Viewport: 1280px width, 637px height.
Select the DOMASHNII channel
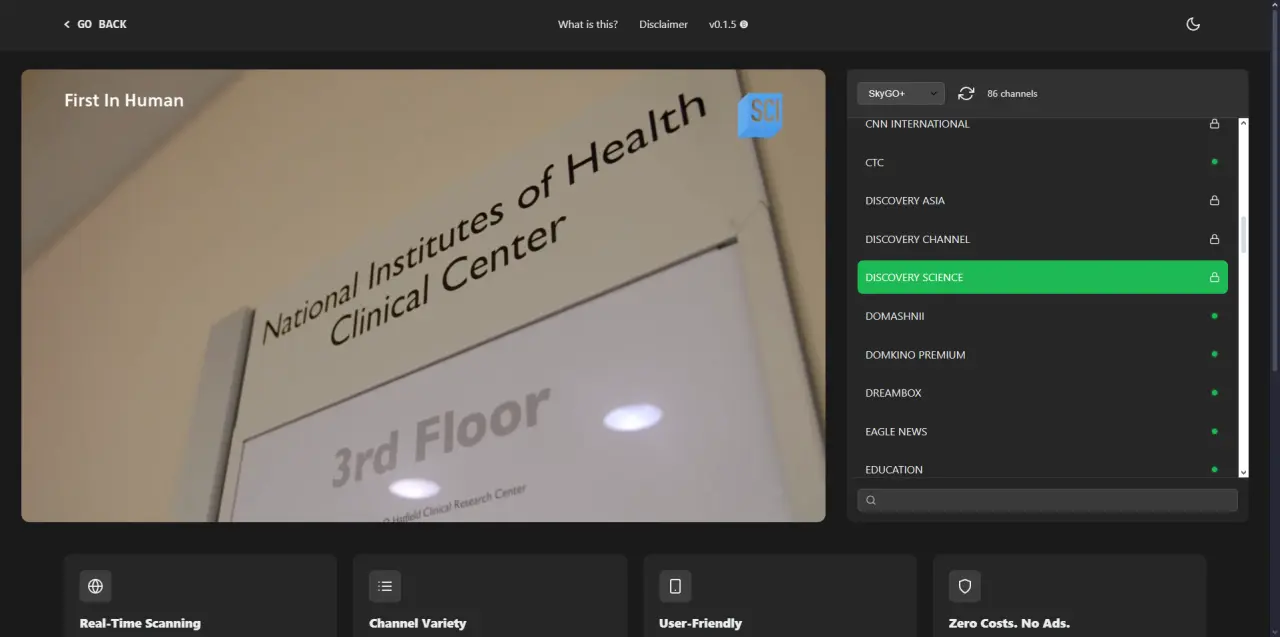point(1042,316)
